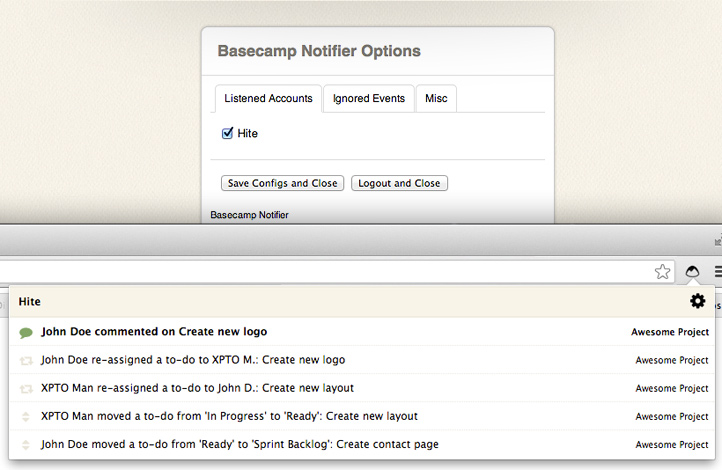Click move icon on 'In Progress' to 'Ready' row
This screenshot has width=722, height=470.
[26, 417]
